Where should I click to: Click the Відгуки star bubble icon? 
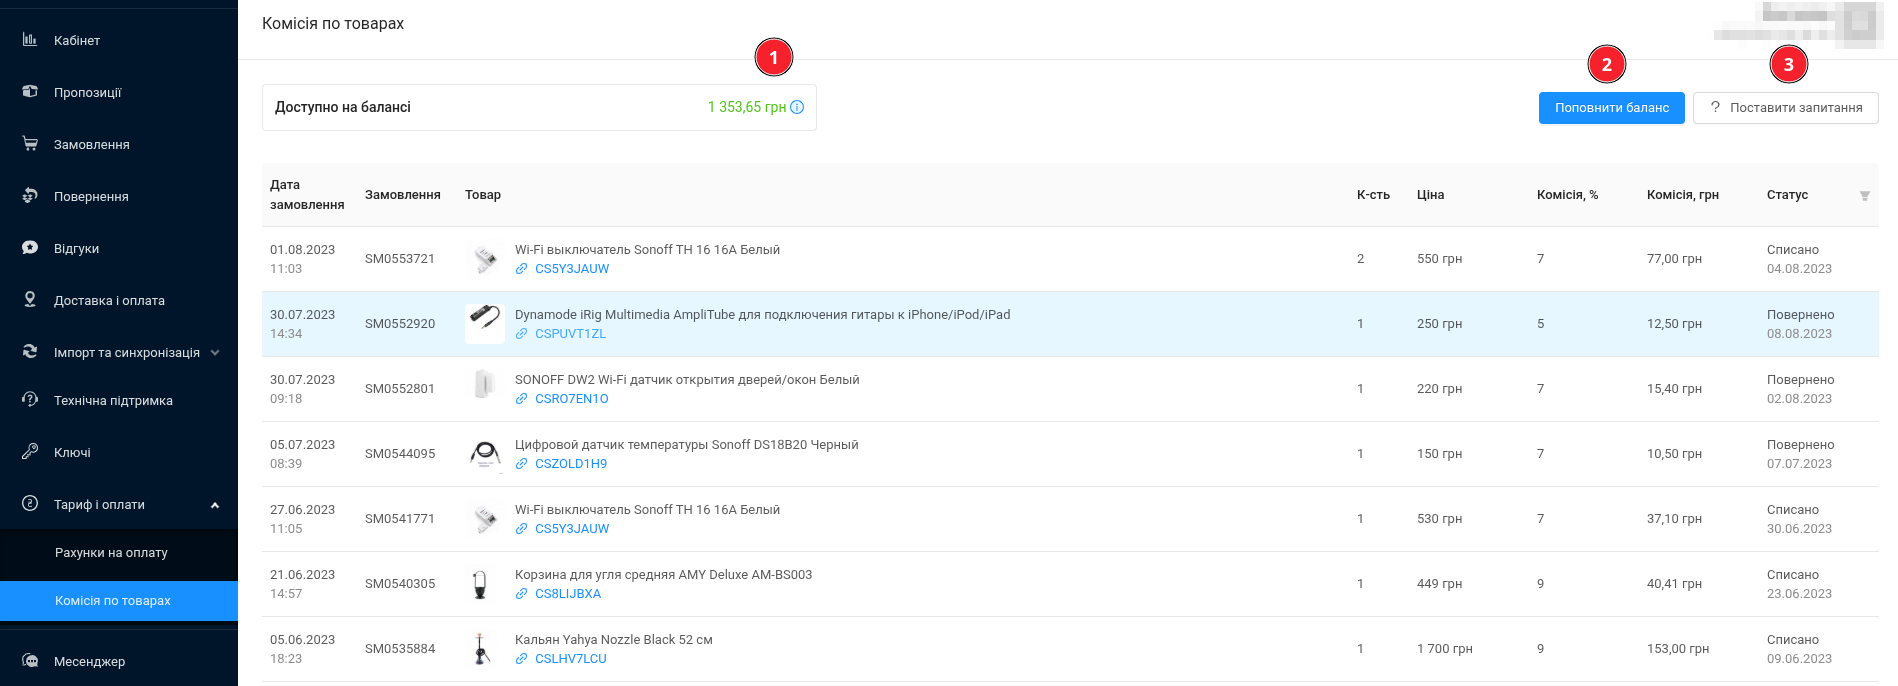[30, 248]
